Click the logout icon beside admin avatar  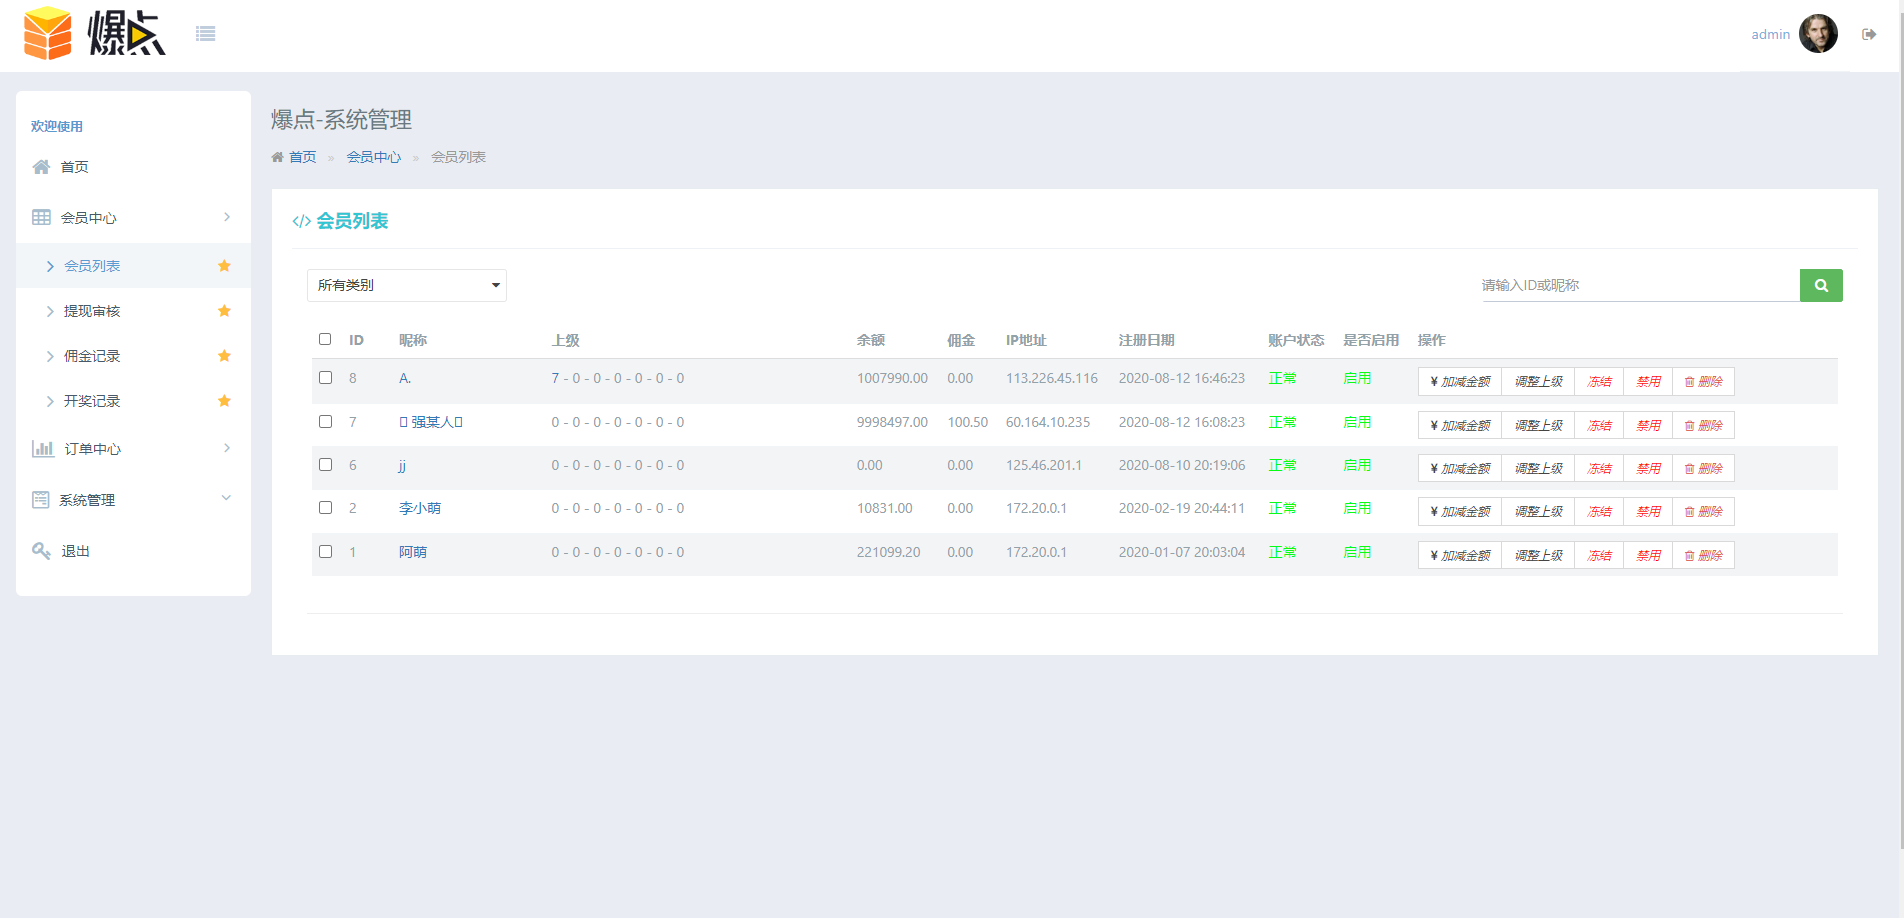click(1869, 34)
